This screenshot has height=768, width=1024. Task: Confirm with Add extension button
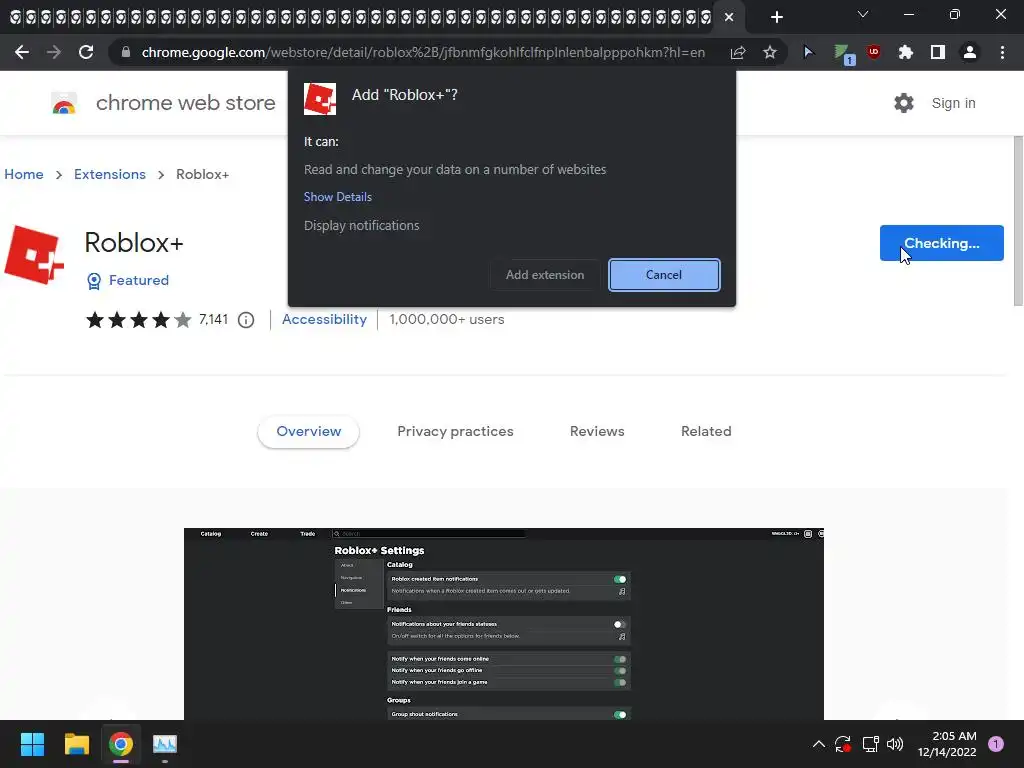(545, 275)
